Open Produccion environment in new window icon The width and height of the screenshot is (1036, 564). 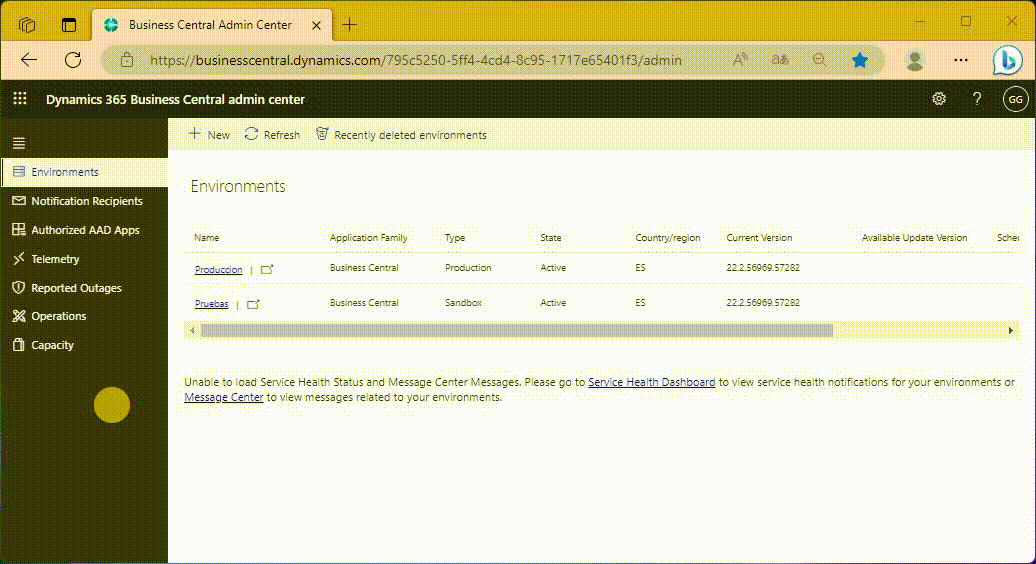pos(267,270)
